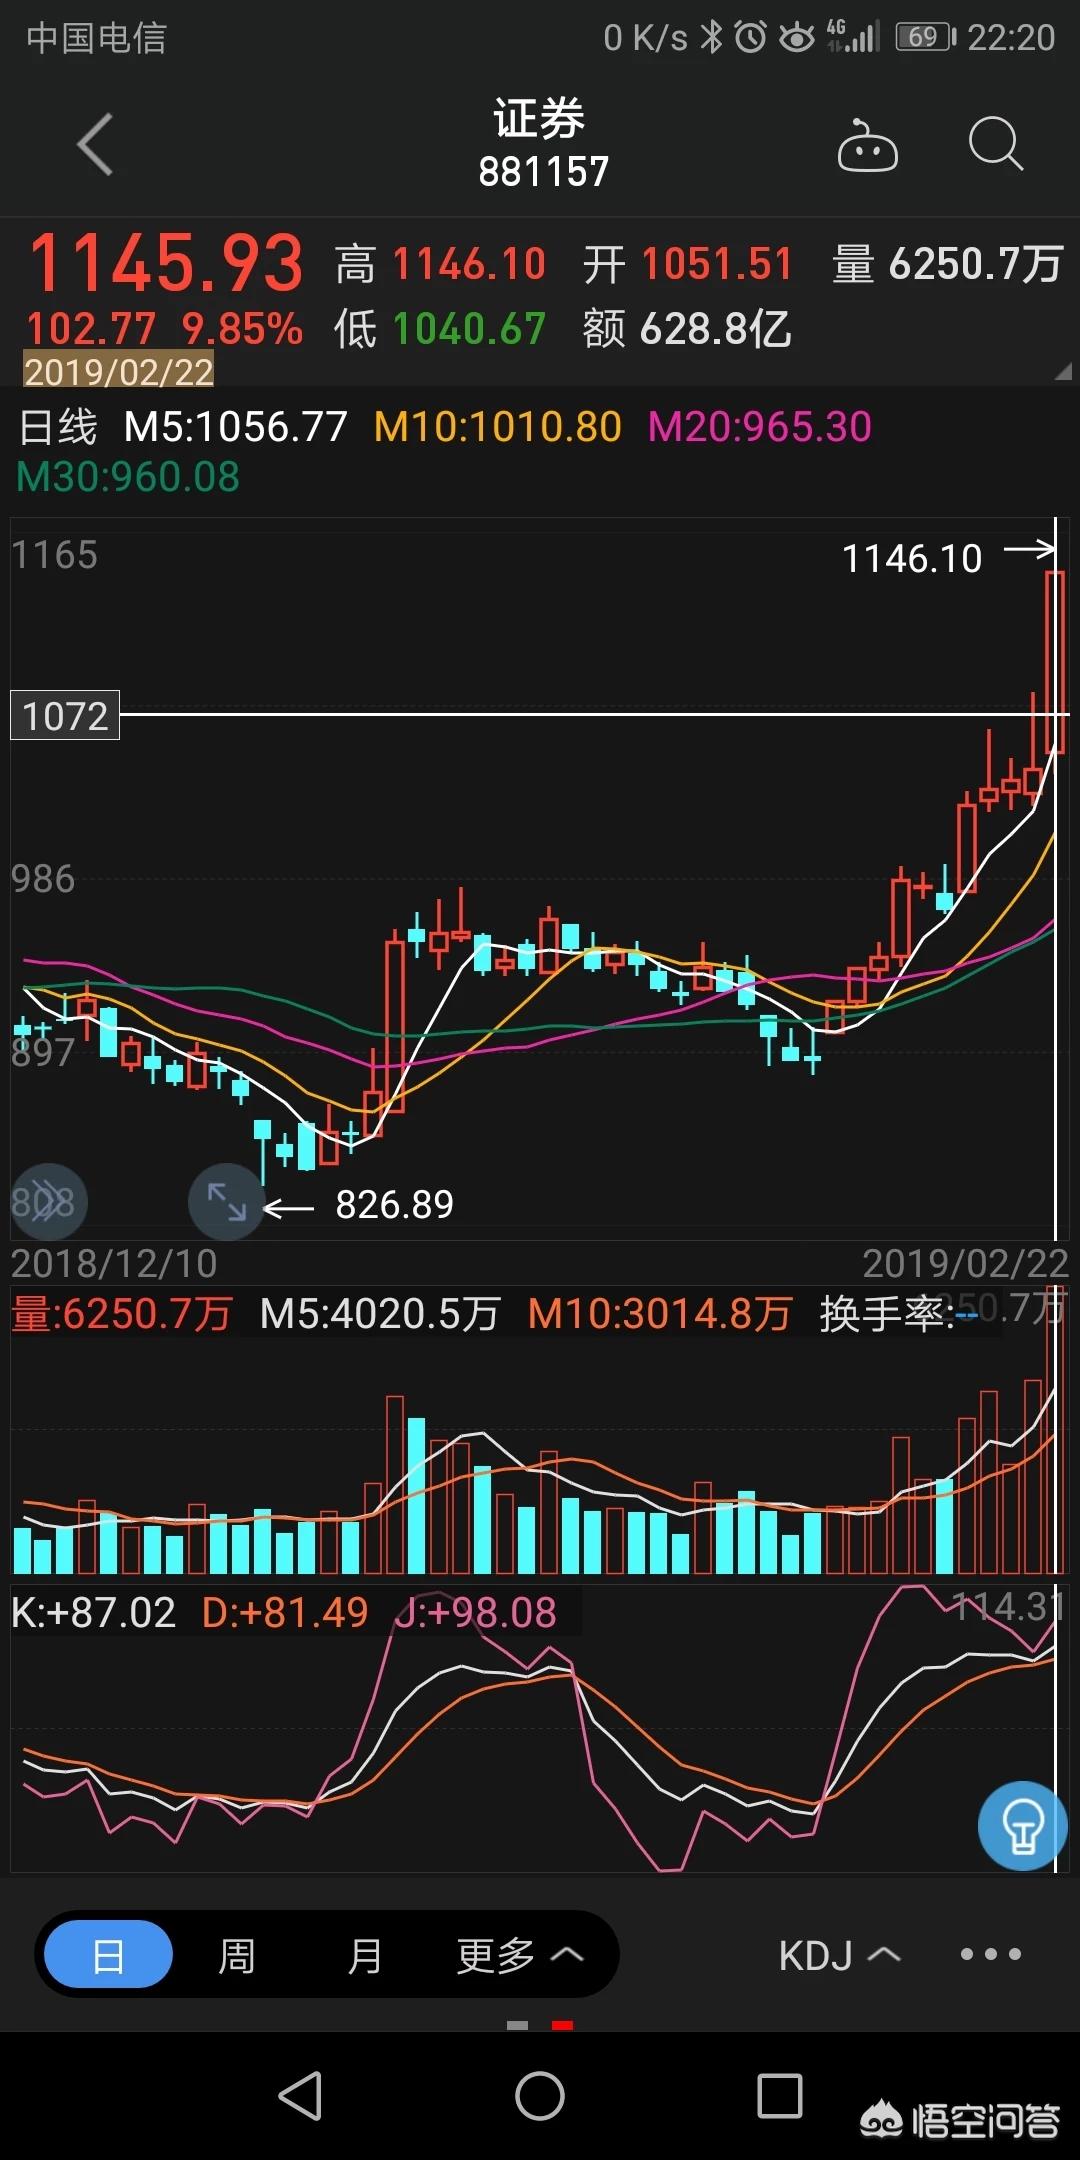Switch to the 周 weekly tab
The image size is (1080, 2160).
tap(237, 1954)
